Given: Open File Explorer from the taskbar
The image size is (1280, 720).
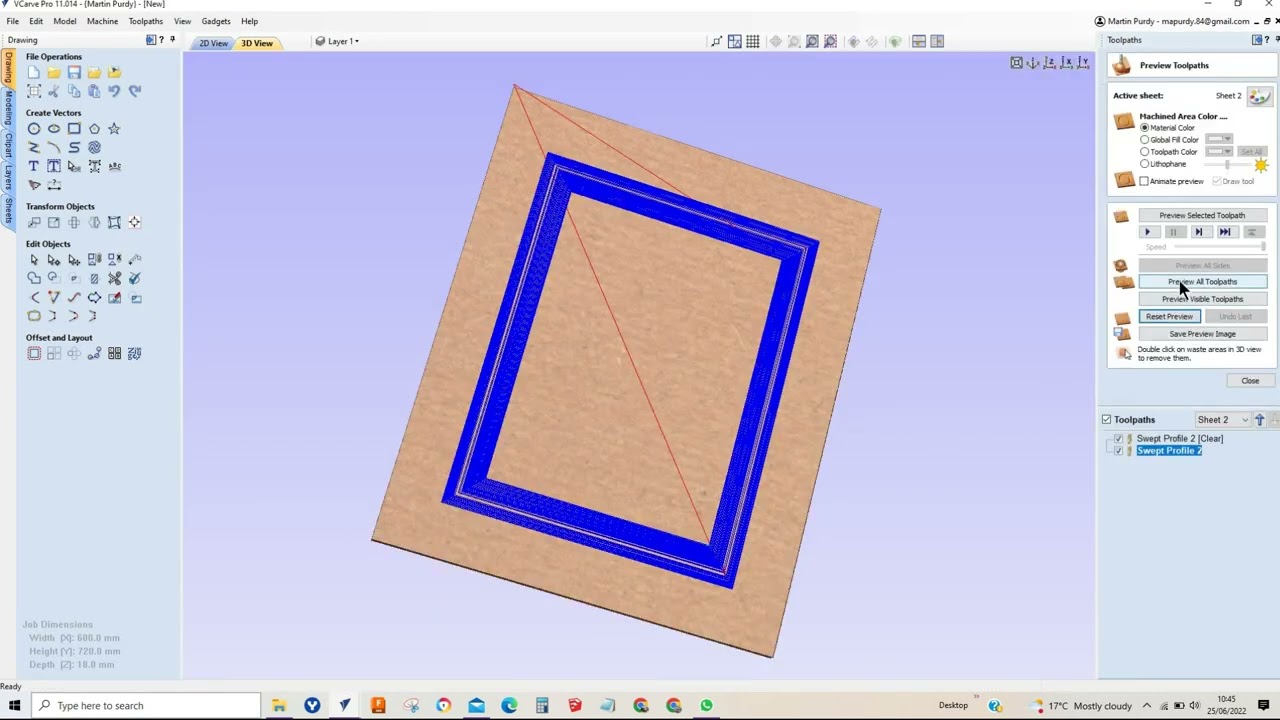Looking at the screenshot, I should [279, 706].
